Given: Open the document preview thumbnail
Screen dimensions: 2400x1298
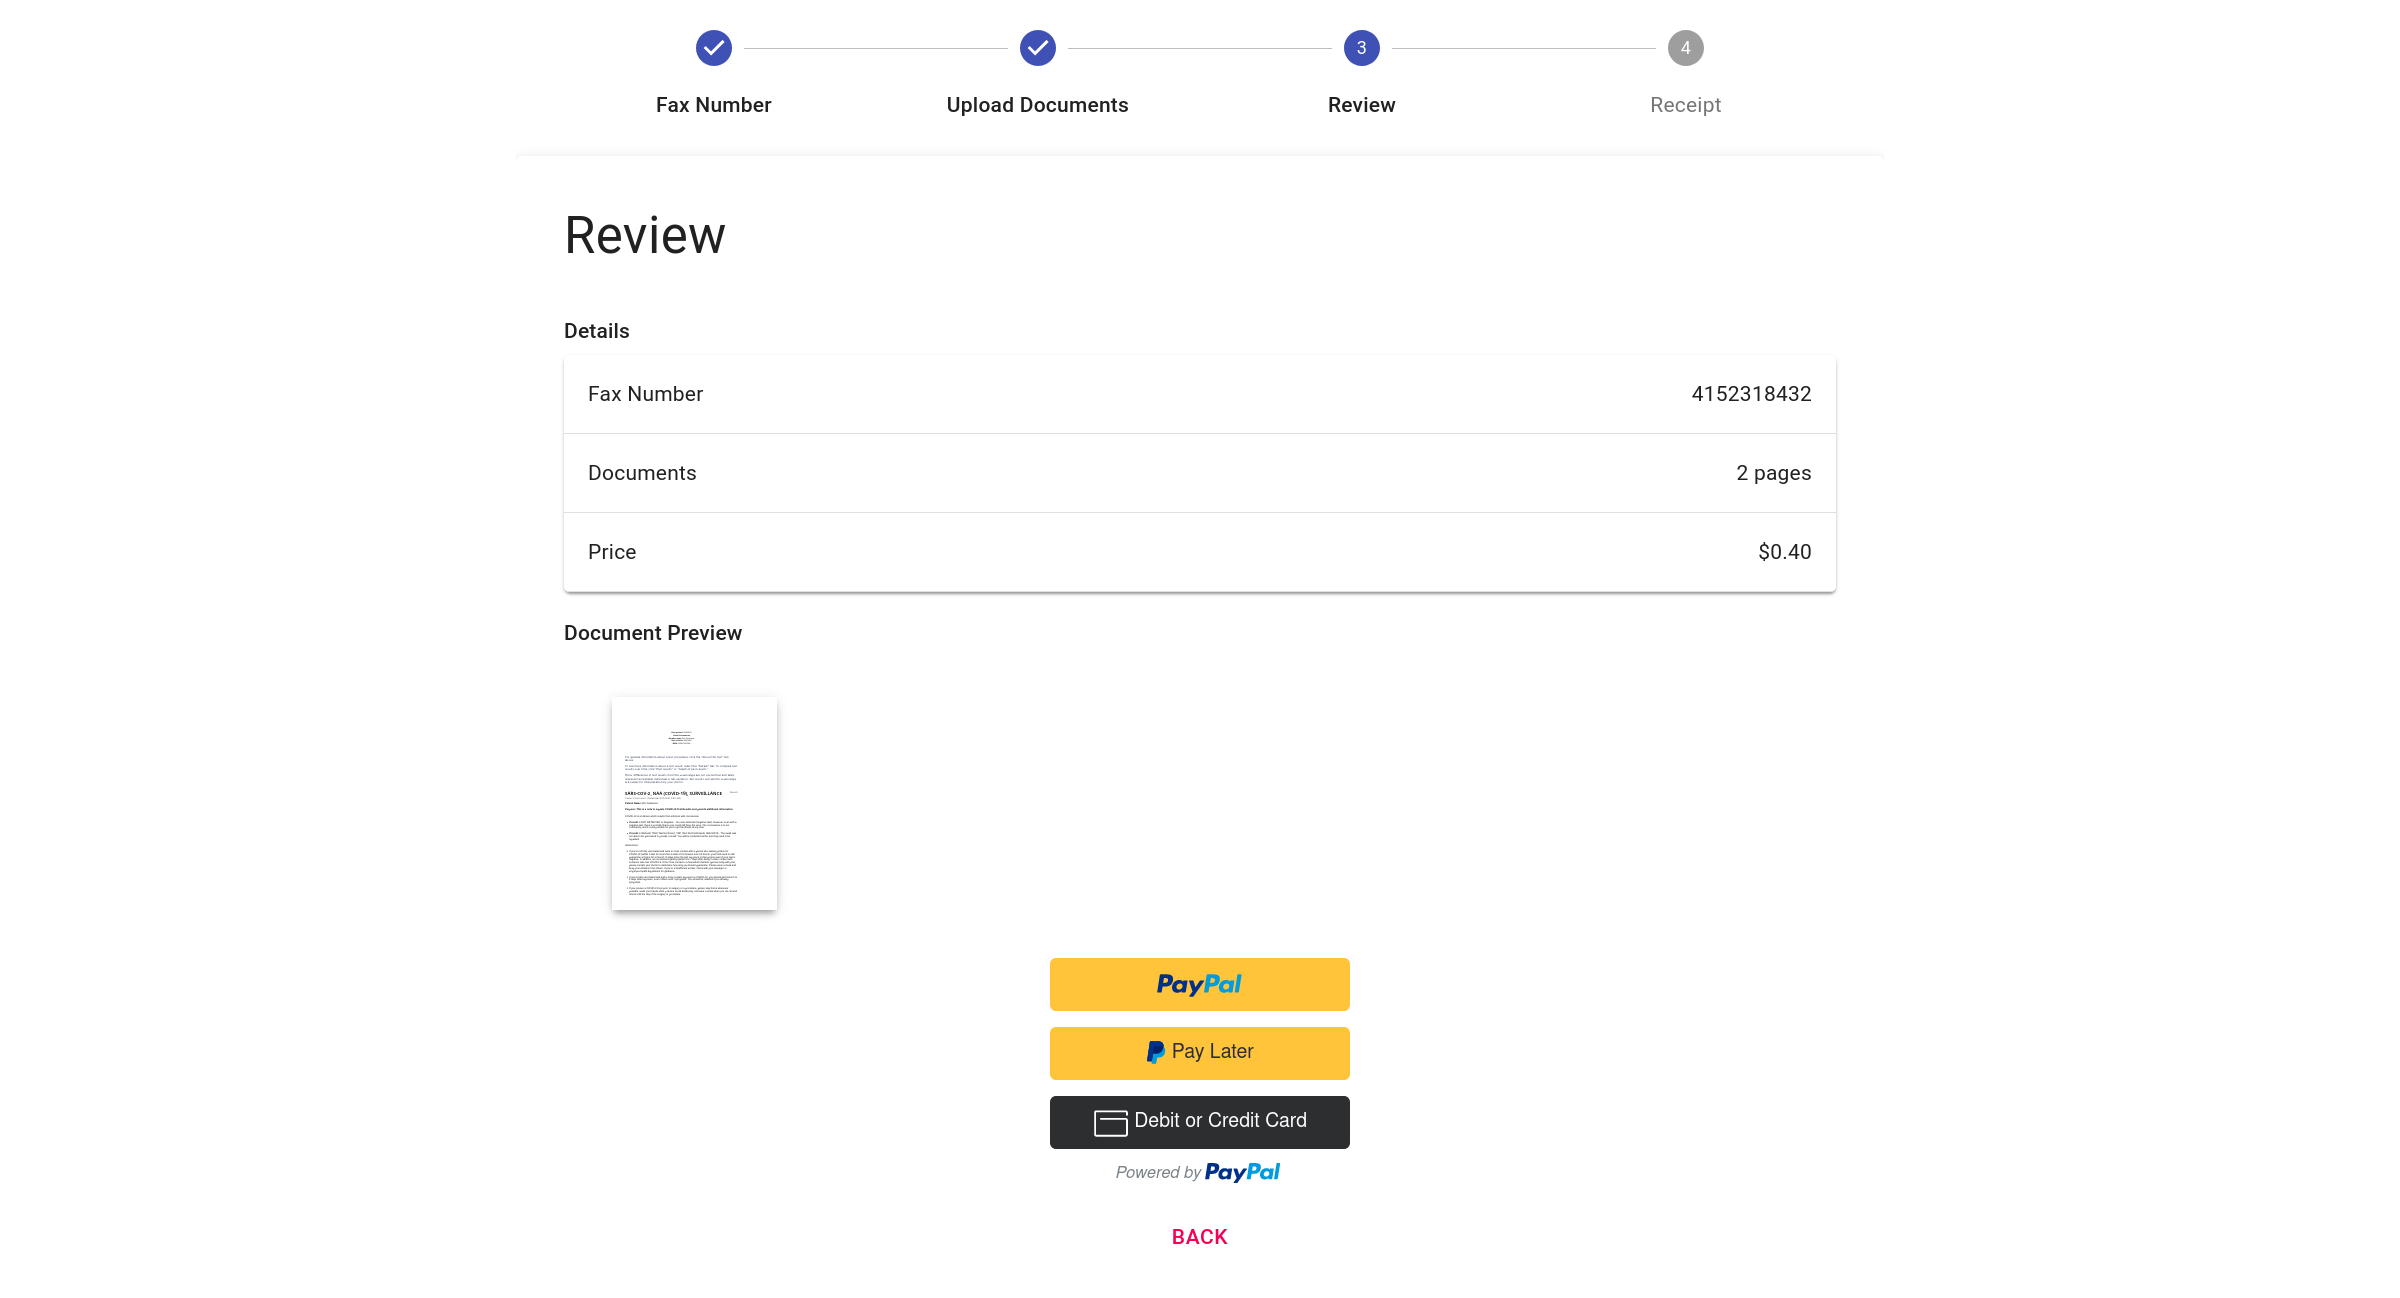Looking at the screenshot, I should (x=694, y=803).
